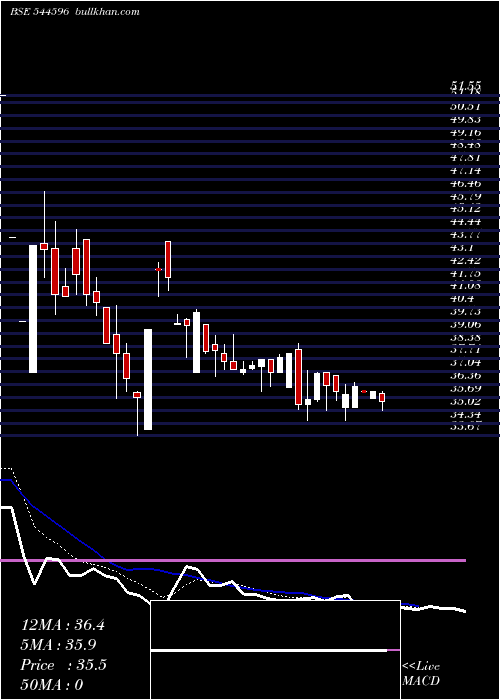Click the 36.36 price axis label
This screenshot has width=500, height=700.
[466, 376]
